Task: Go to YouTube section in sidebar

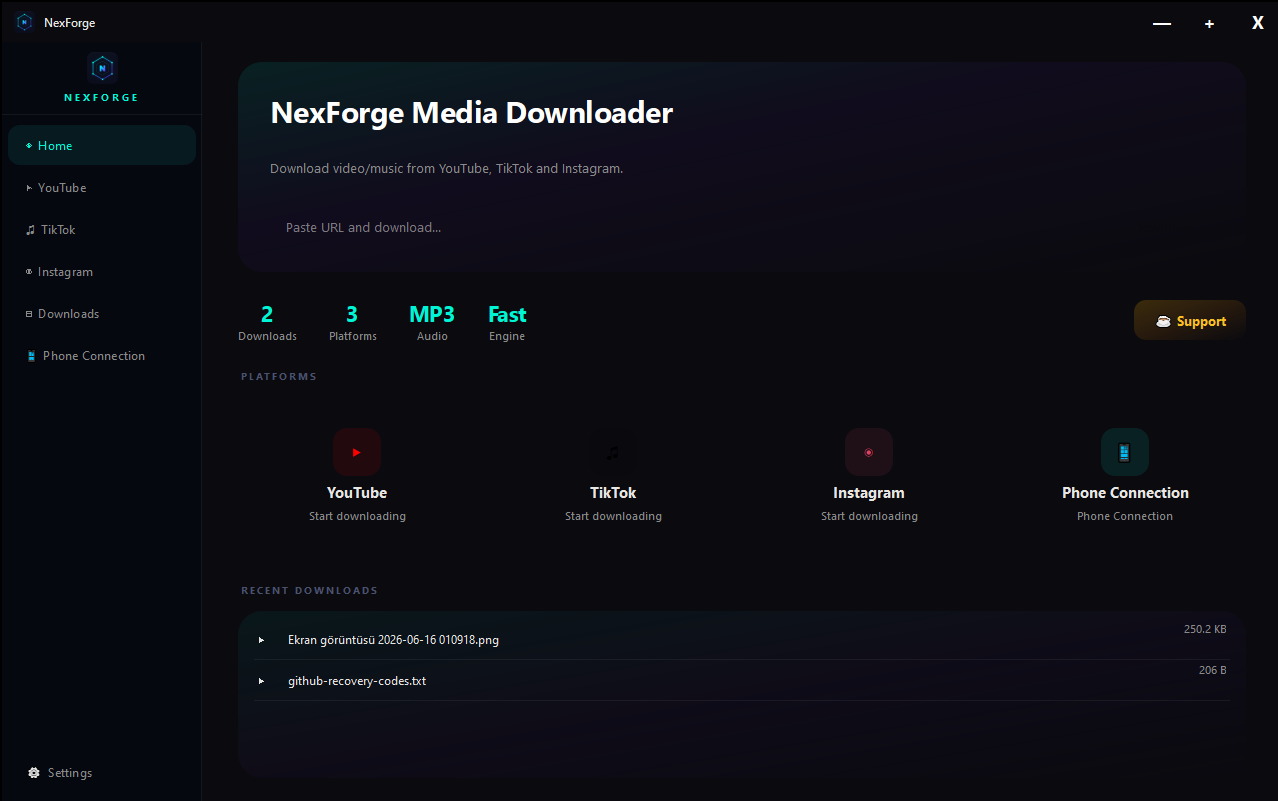Action: [101, 188]
